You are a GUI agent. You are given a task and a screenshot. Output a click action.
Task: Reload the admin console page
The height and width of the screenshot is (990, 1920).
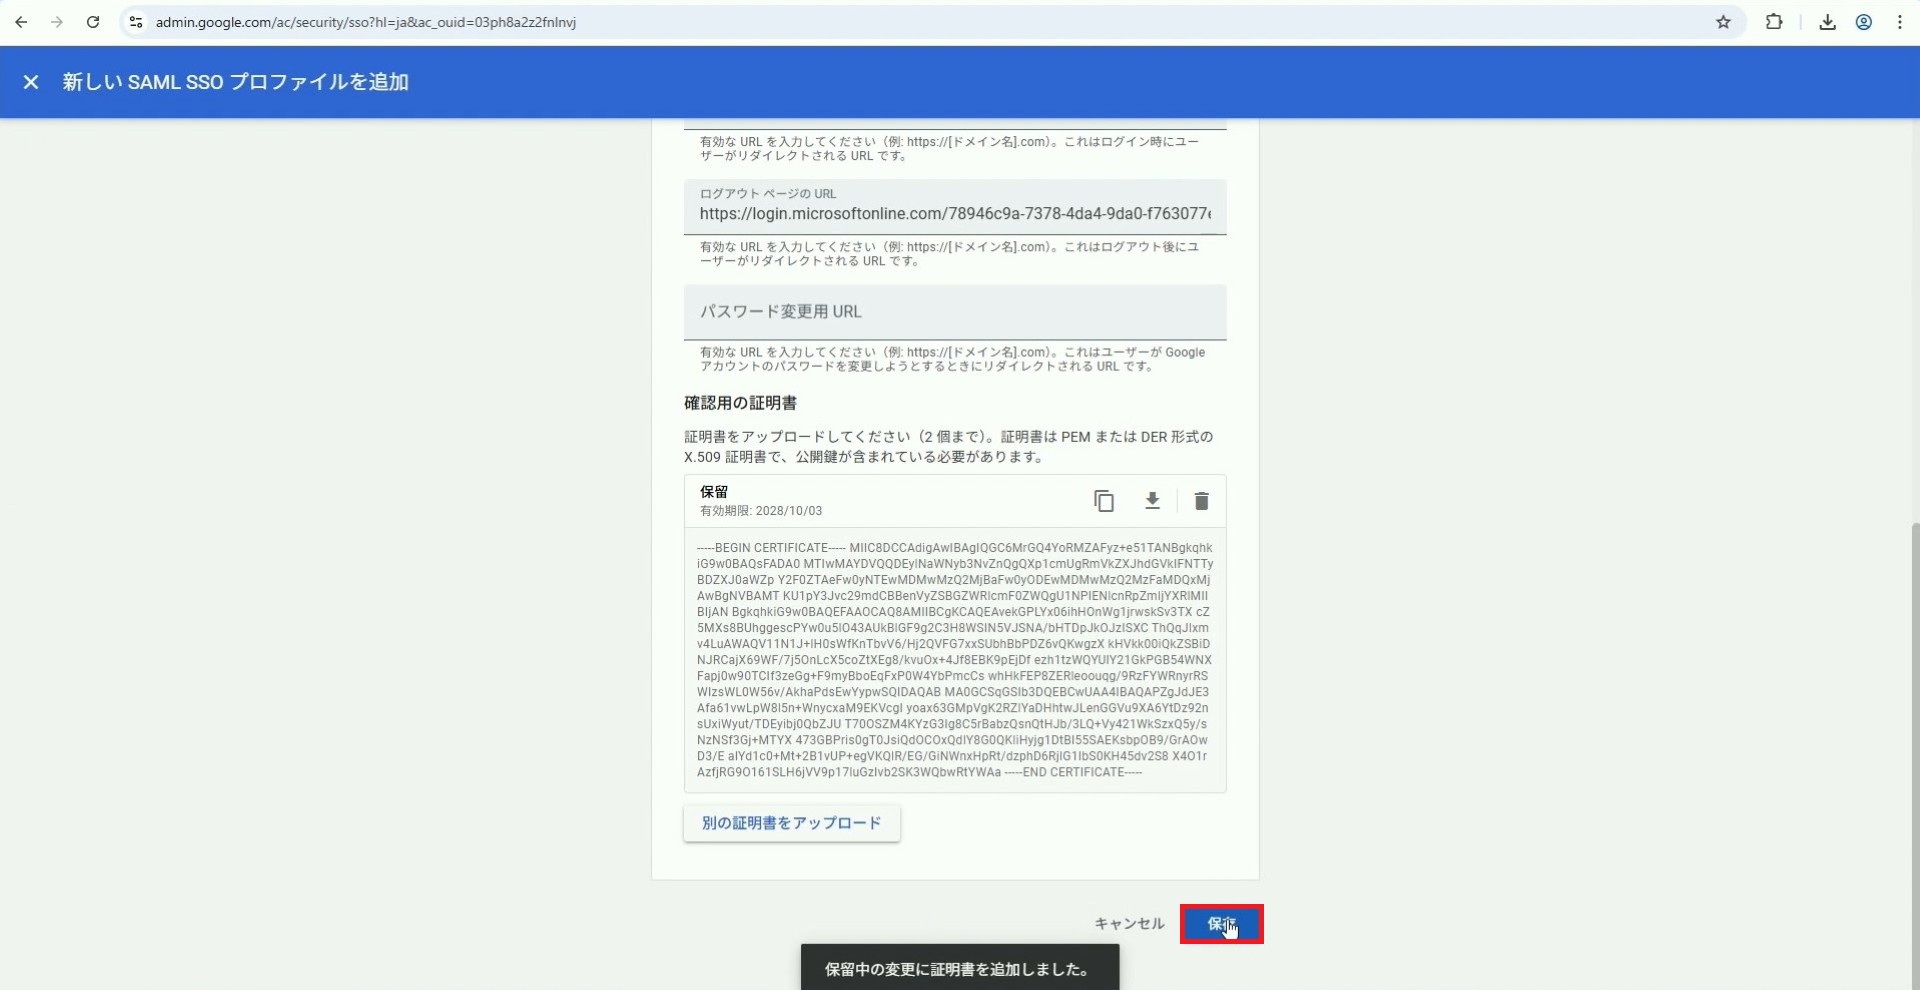point(93,22)
